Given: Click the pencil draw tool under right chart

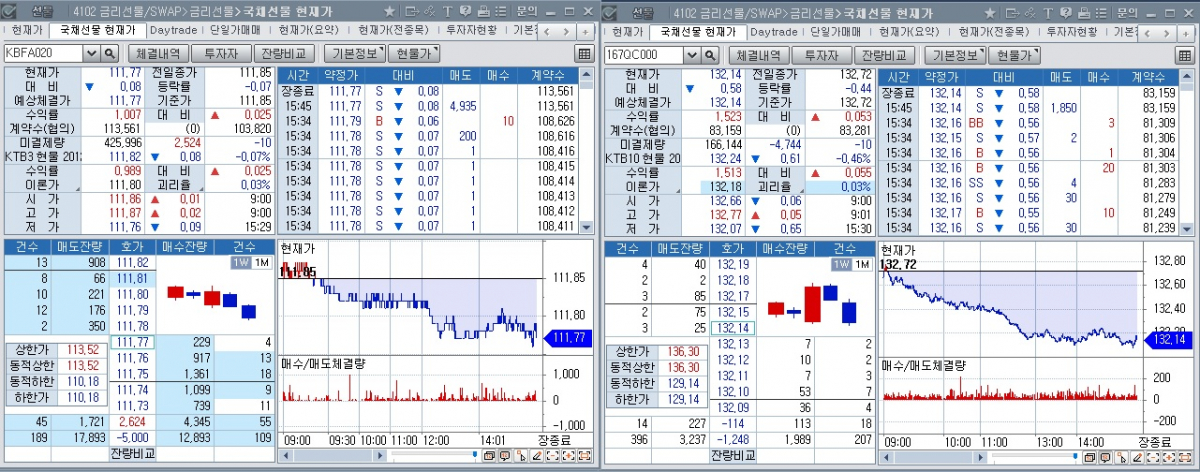Looking at the screenshot, I should (x=1137, y=456).
